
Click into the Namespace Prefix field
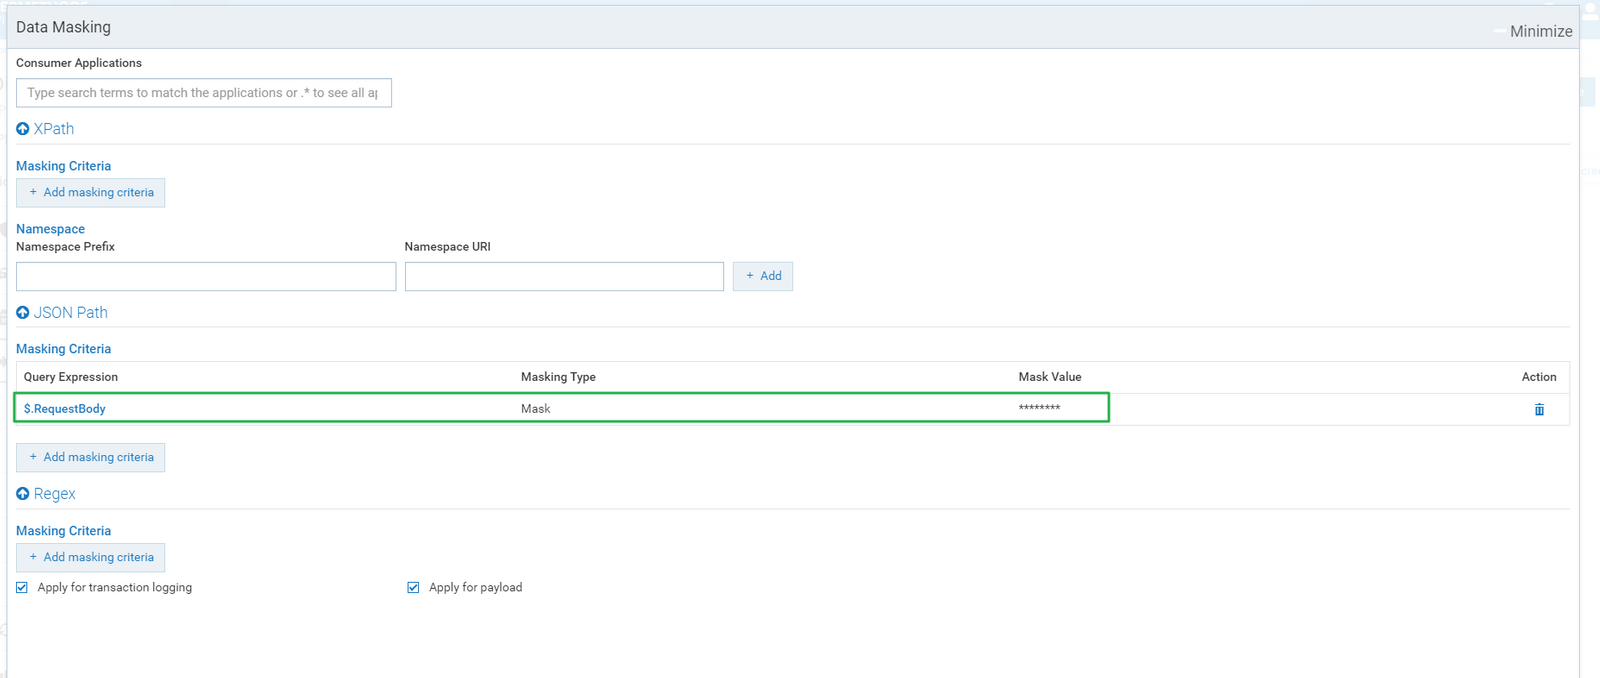tap(206, 277)
